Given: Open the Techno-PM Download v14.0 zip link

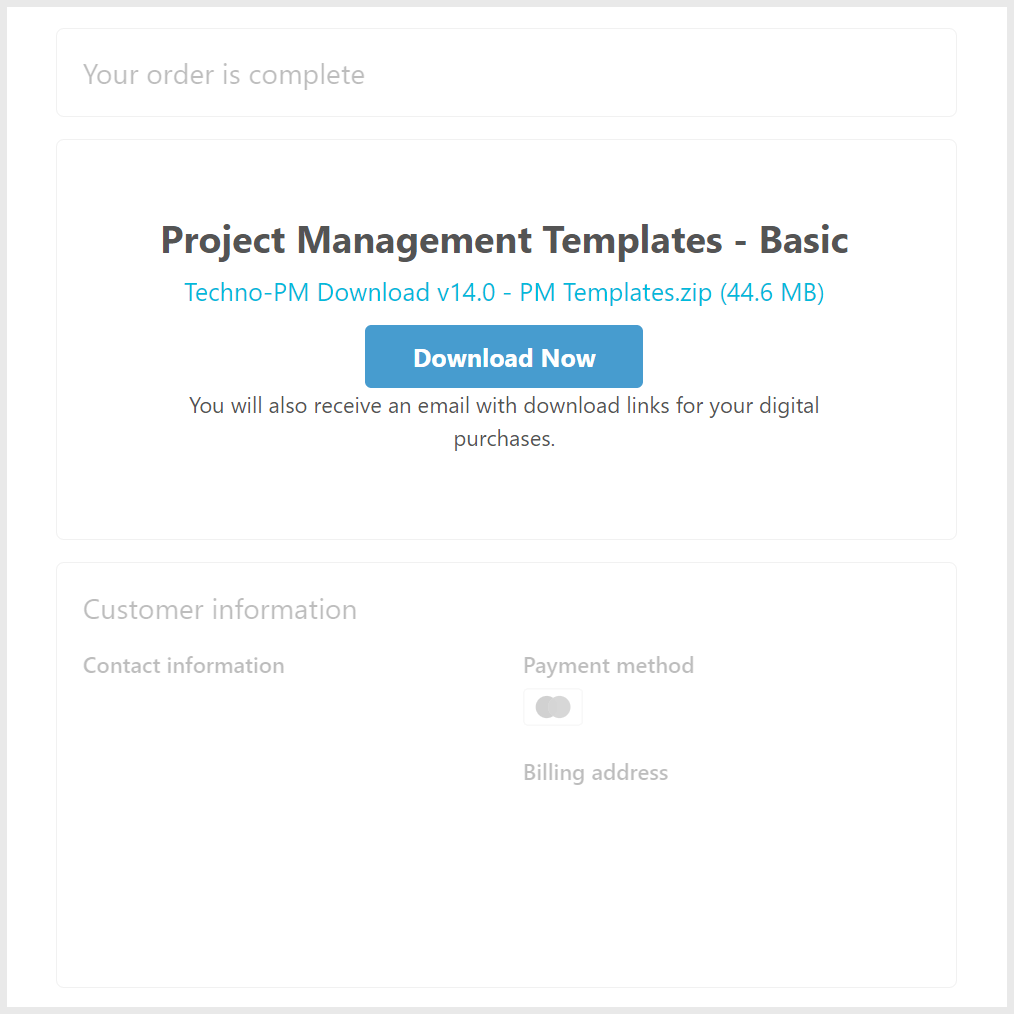Looking at the screenshot, I should pos(503,293).
